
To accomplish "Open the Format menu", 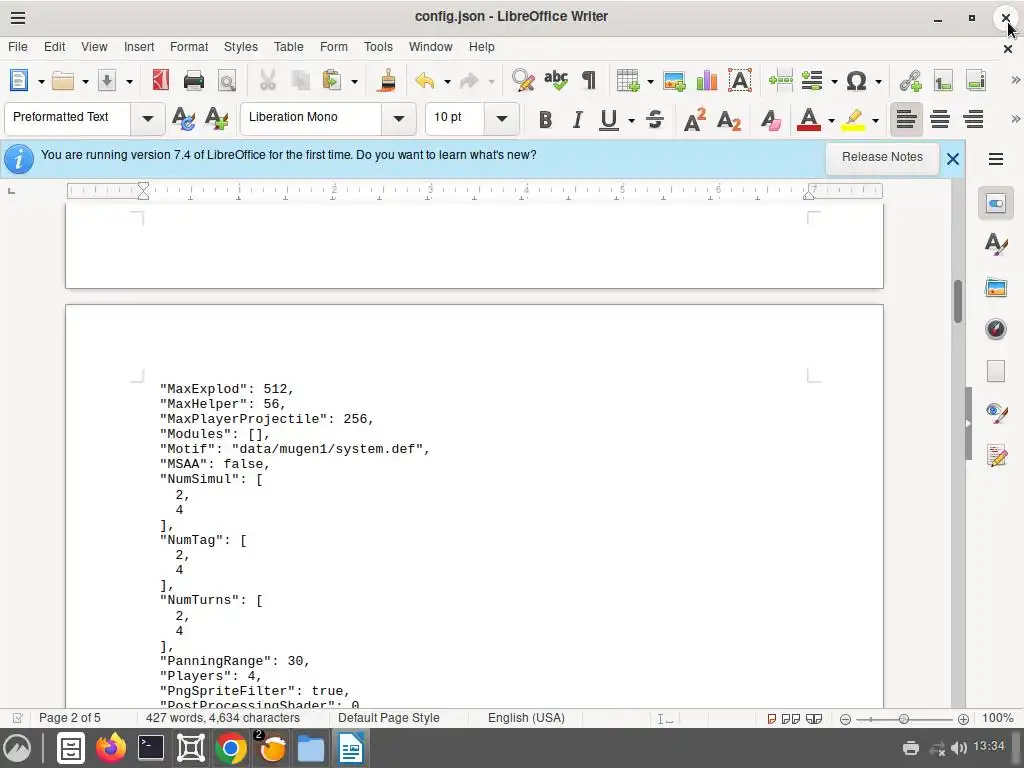I will pyautogui.click(x=189, y=47).
